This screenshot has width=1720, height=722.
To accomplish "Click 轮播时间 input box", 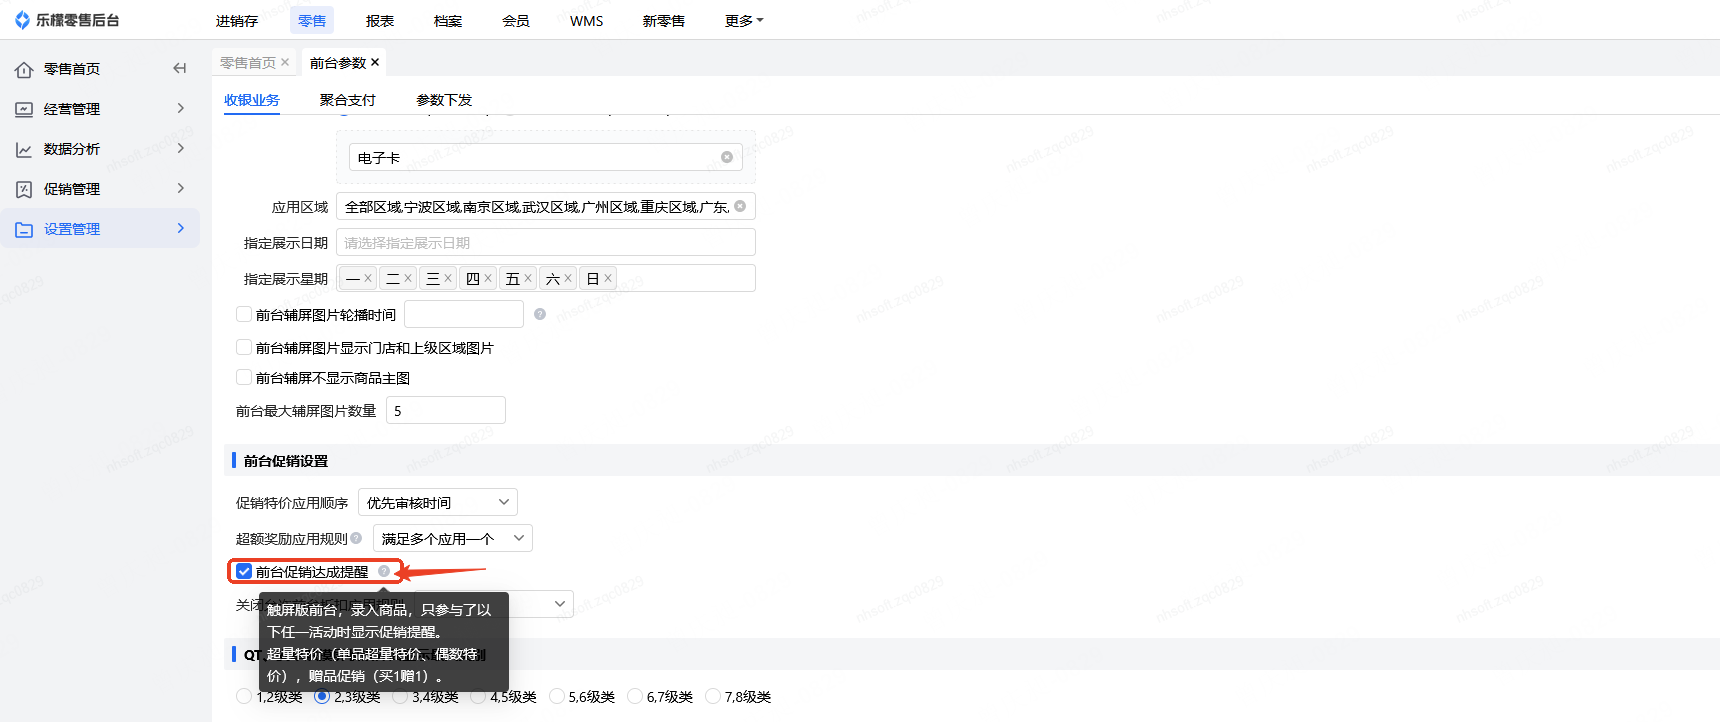I will pos(464,314).
